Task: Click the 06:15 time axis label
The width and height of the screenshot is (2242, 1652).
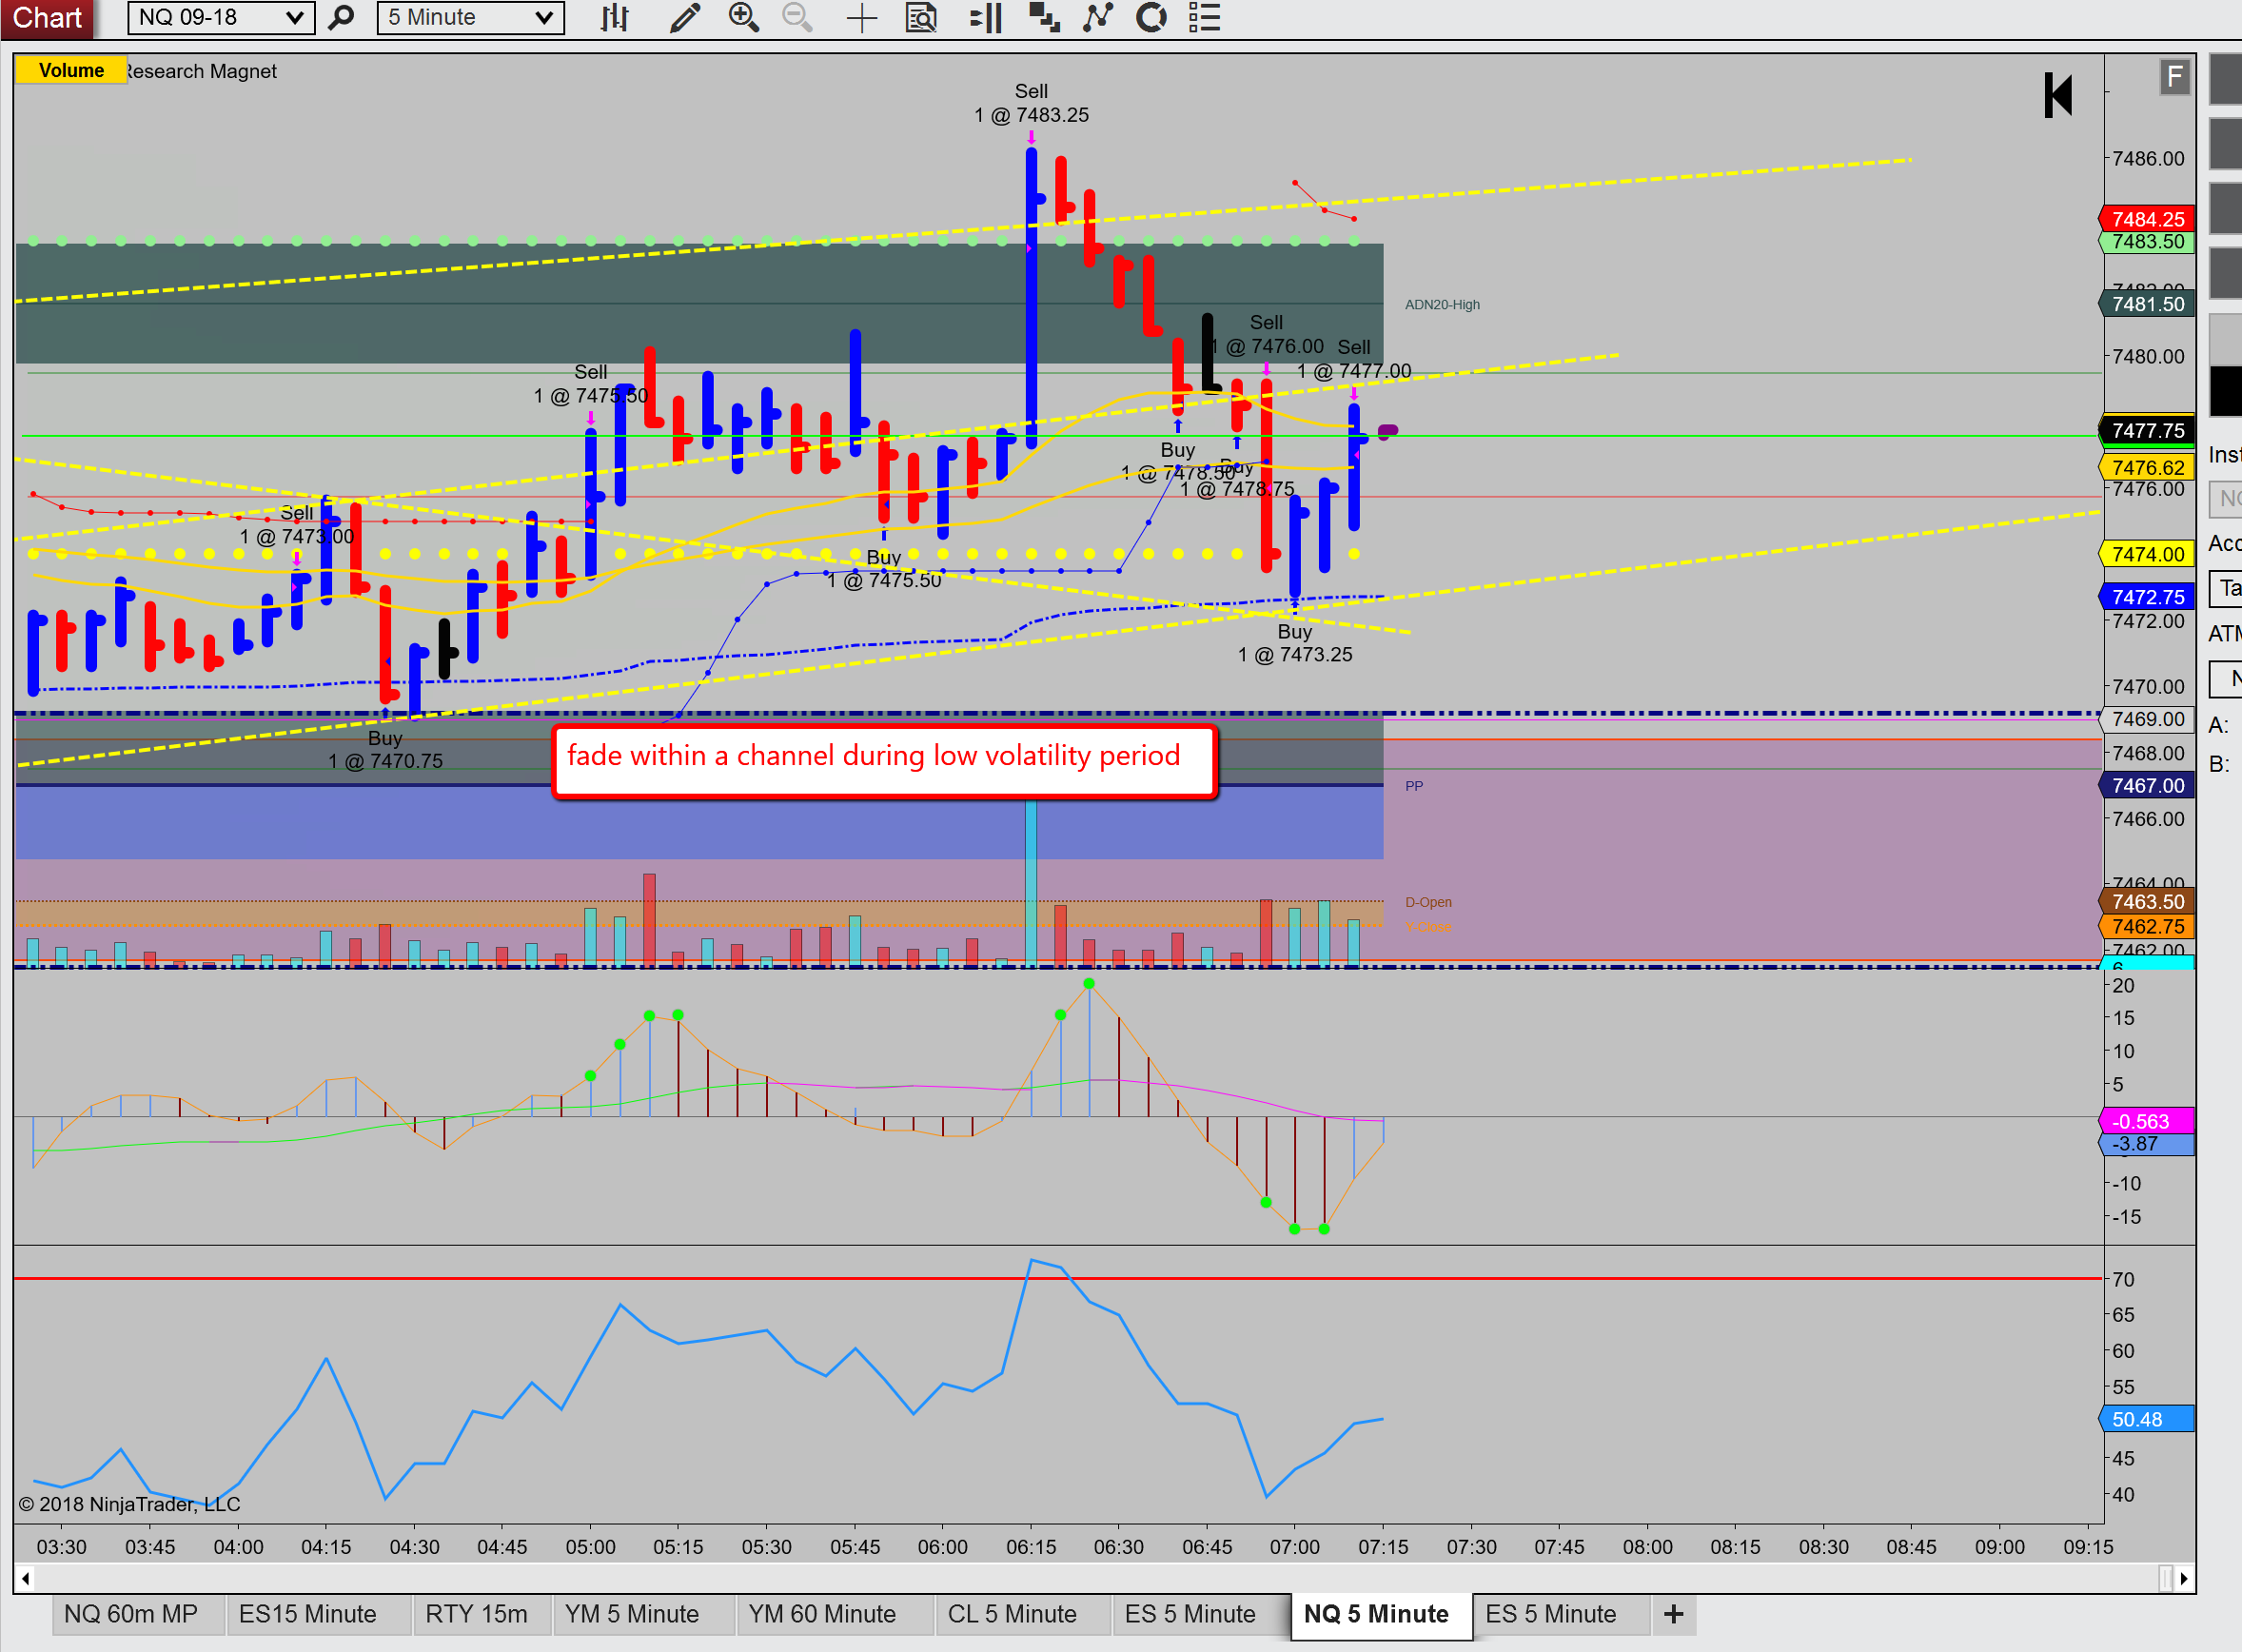Action: click(1031, 1547)
